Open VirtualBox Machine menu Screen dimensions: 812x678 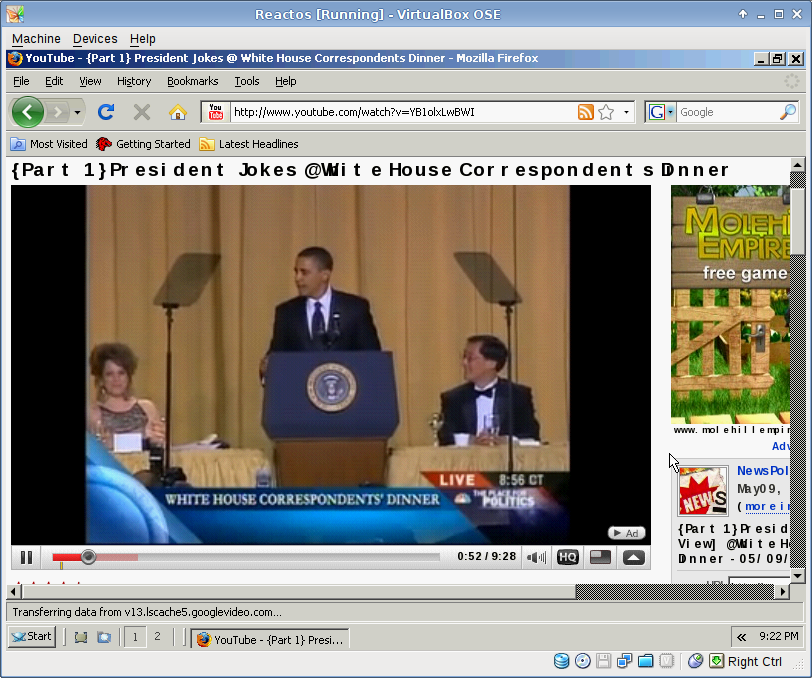(x=36, y=39)
